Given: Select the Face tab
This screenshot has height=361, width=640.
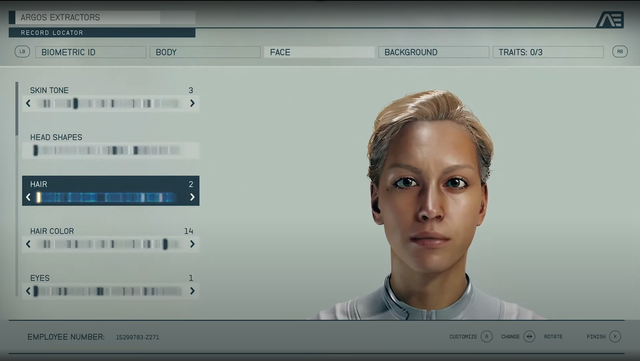Looking at the screenshot, I should [319, 52].
